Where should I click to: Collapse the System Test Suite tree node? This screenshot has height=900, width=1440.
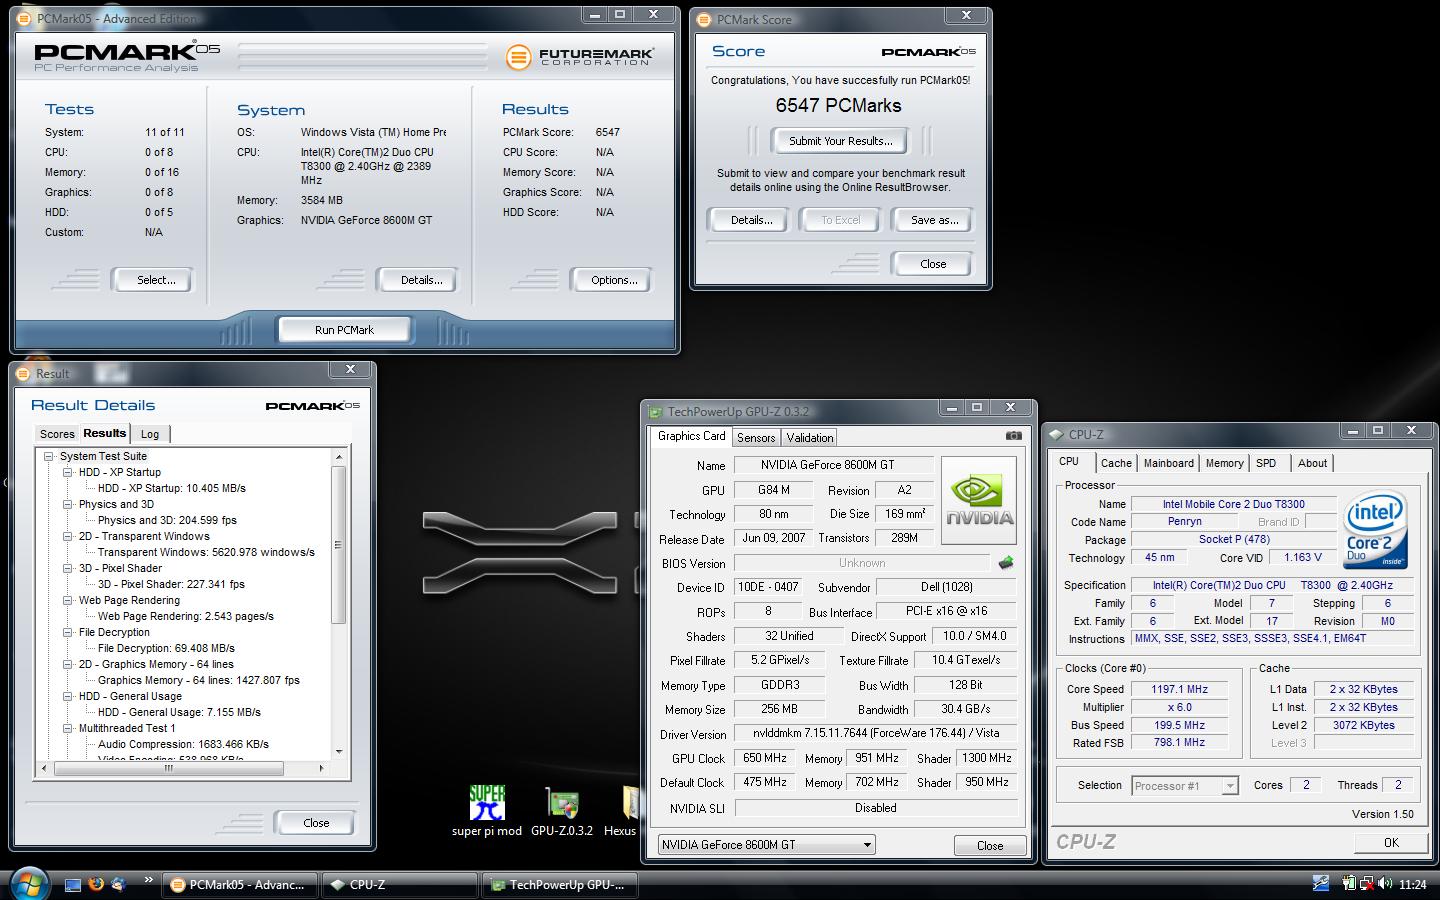coord(48,456)
